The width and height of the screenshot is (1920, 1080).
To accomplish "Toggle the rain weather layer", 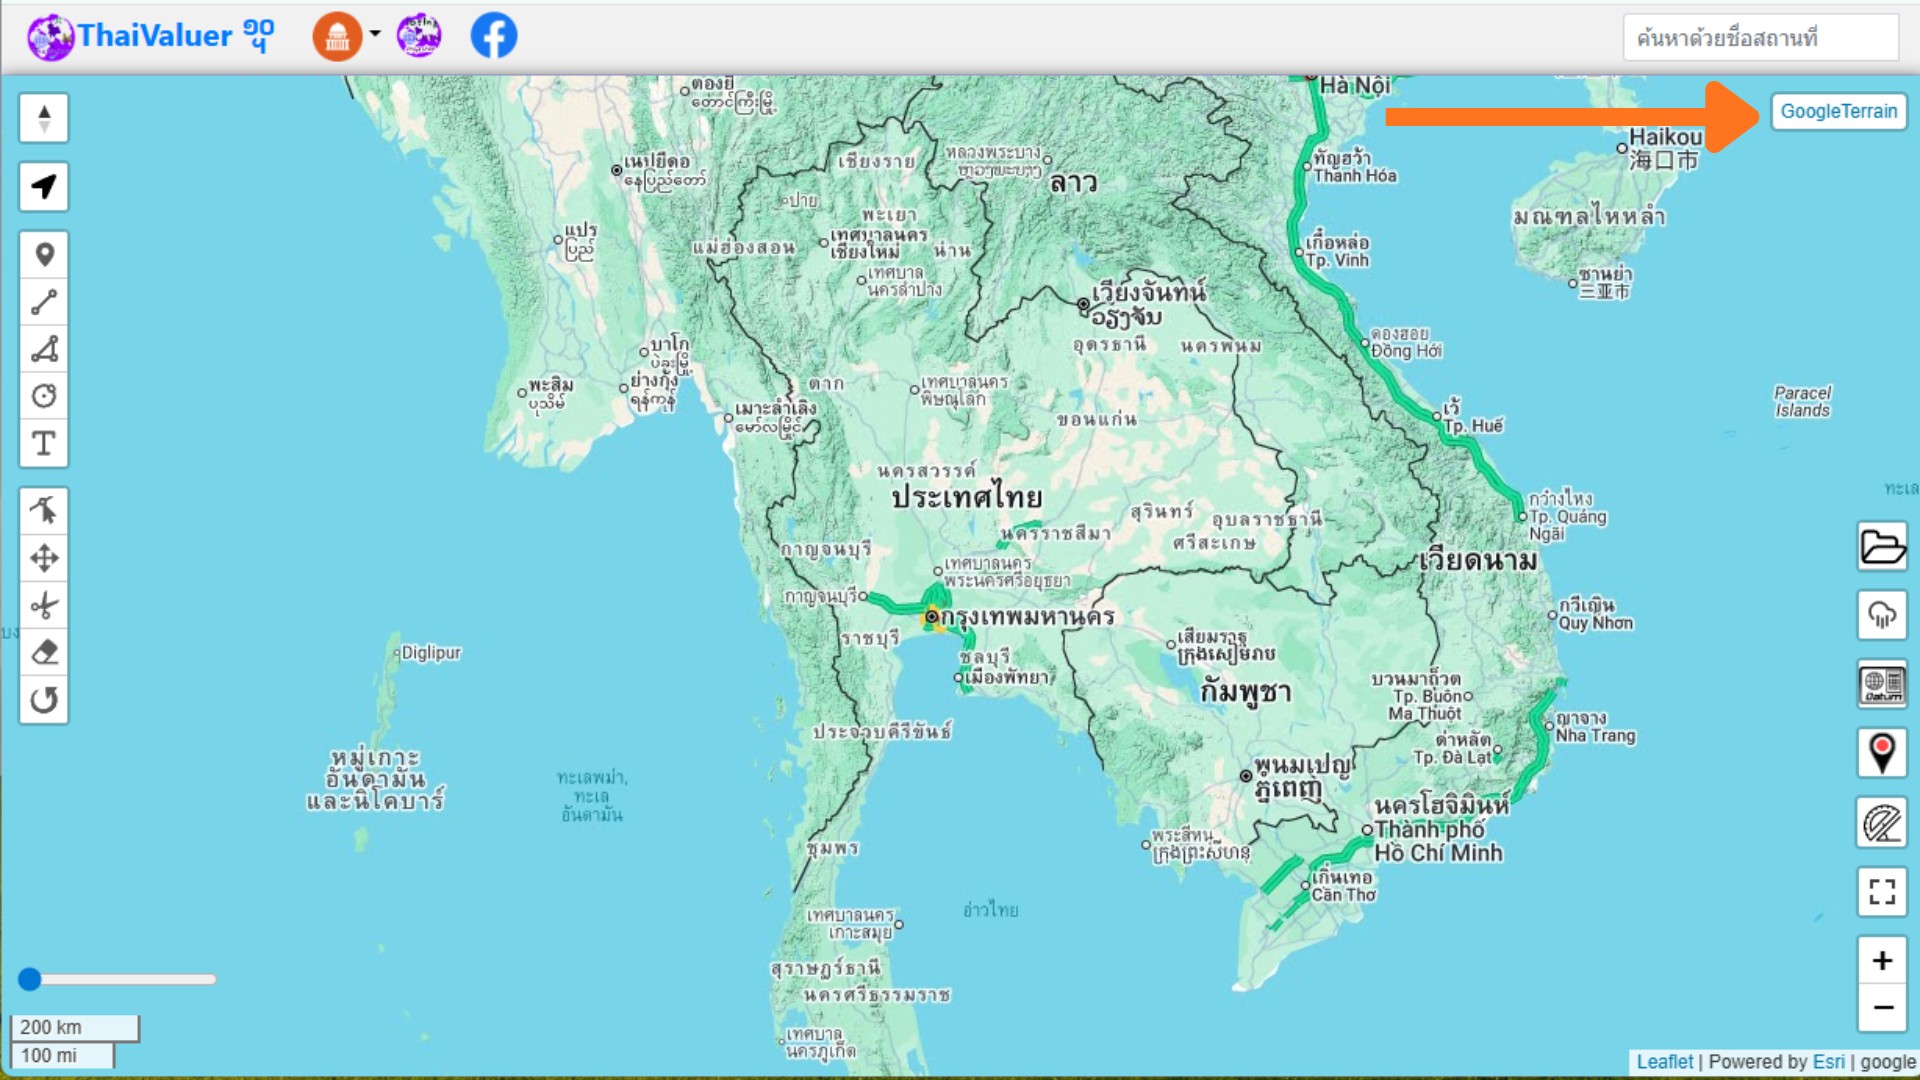I will pyautogui.click(x=1882, y=615).
